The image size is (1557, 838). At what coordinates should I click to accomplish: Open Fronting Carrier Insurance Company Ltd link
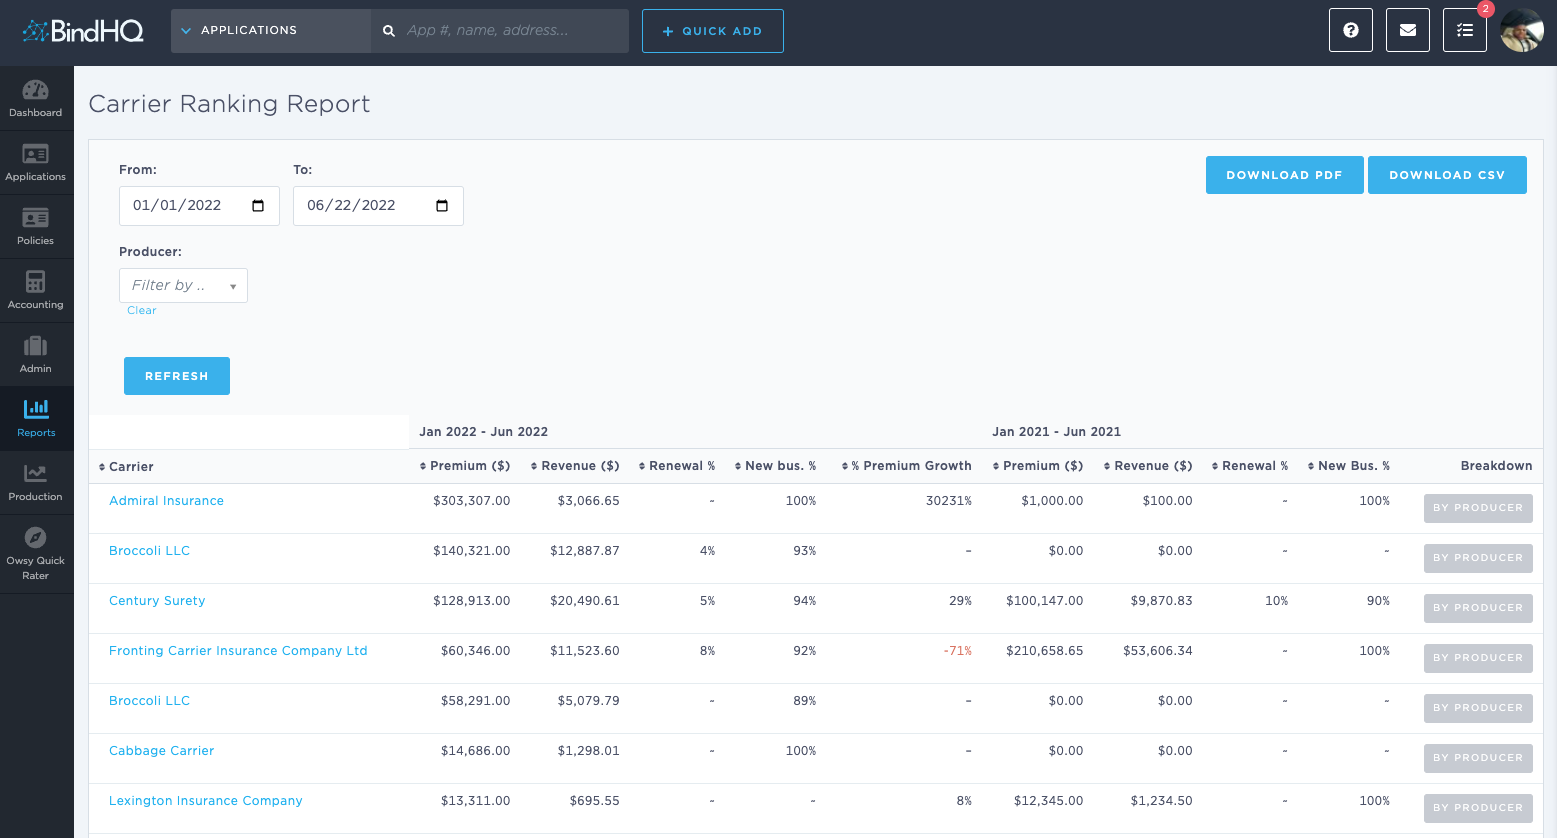pyautogui.click(x=238, y=651)
